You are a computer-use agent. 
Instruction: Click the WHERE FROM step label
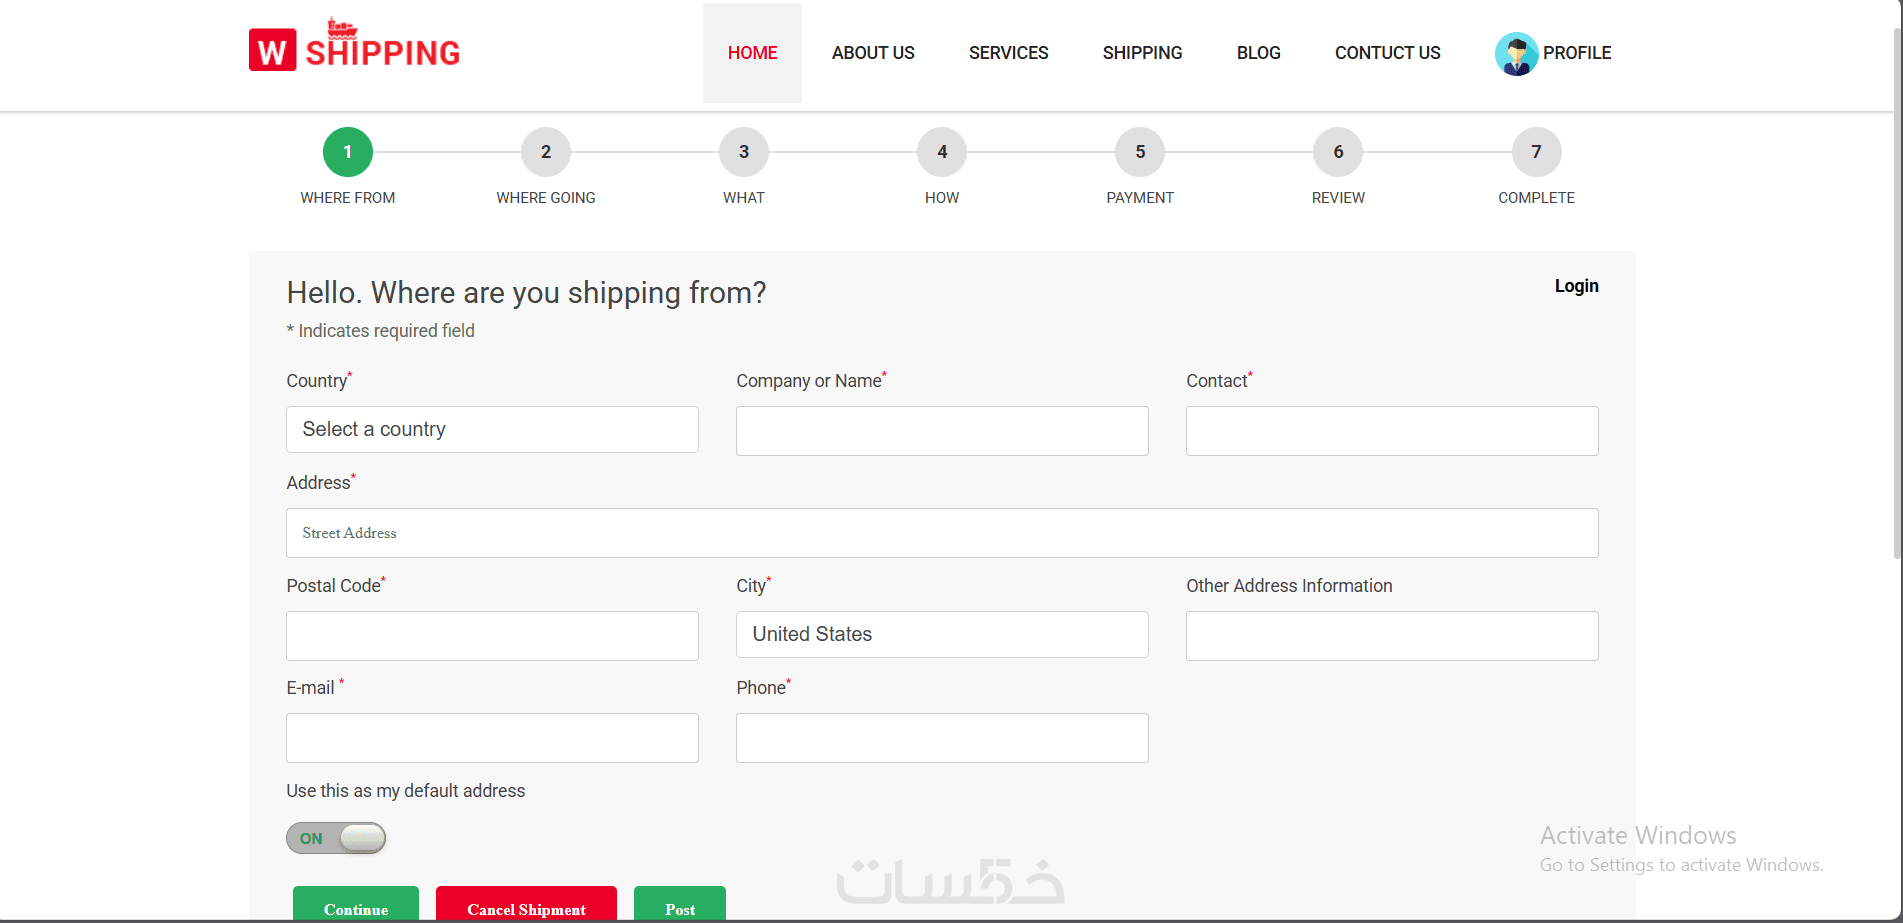point(348,198)
